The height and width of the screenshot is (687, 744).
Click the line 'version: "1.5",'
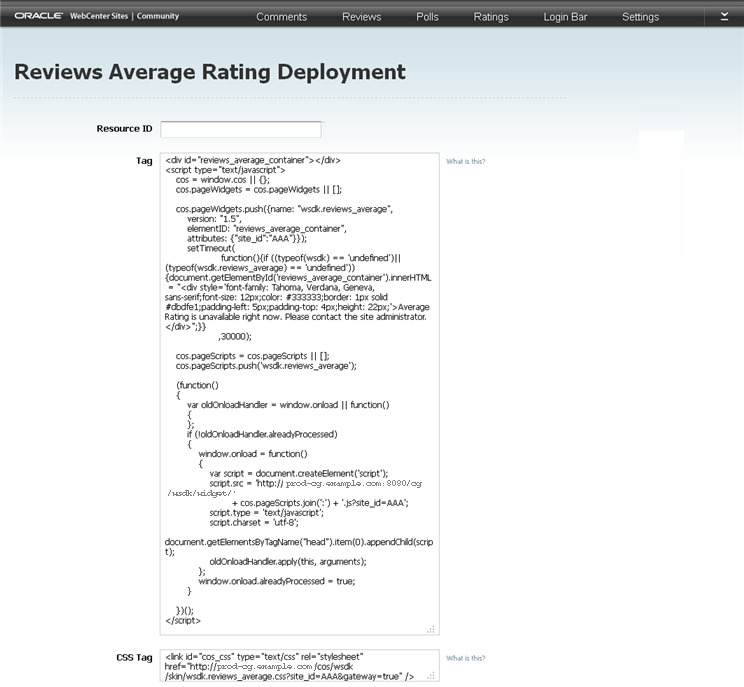point(214,219)
